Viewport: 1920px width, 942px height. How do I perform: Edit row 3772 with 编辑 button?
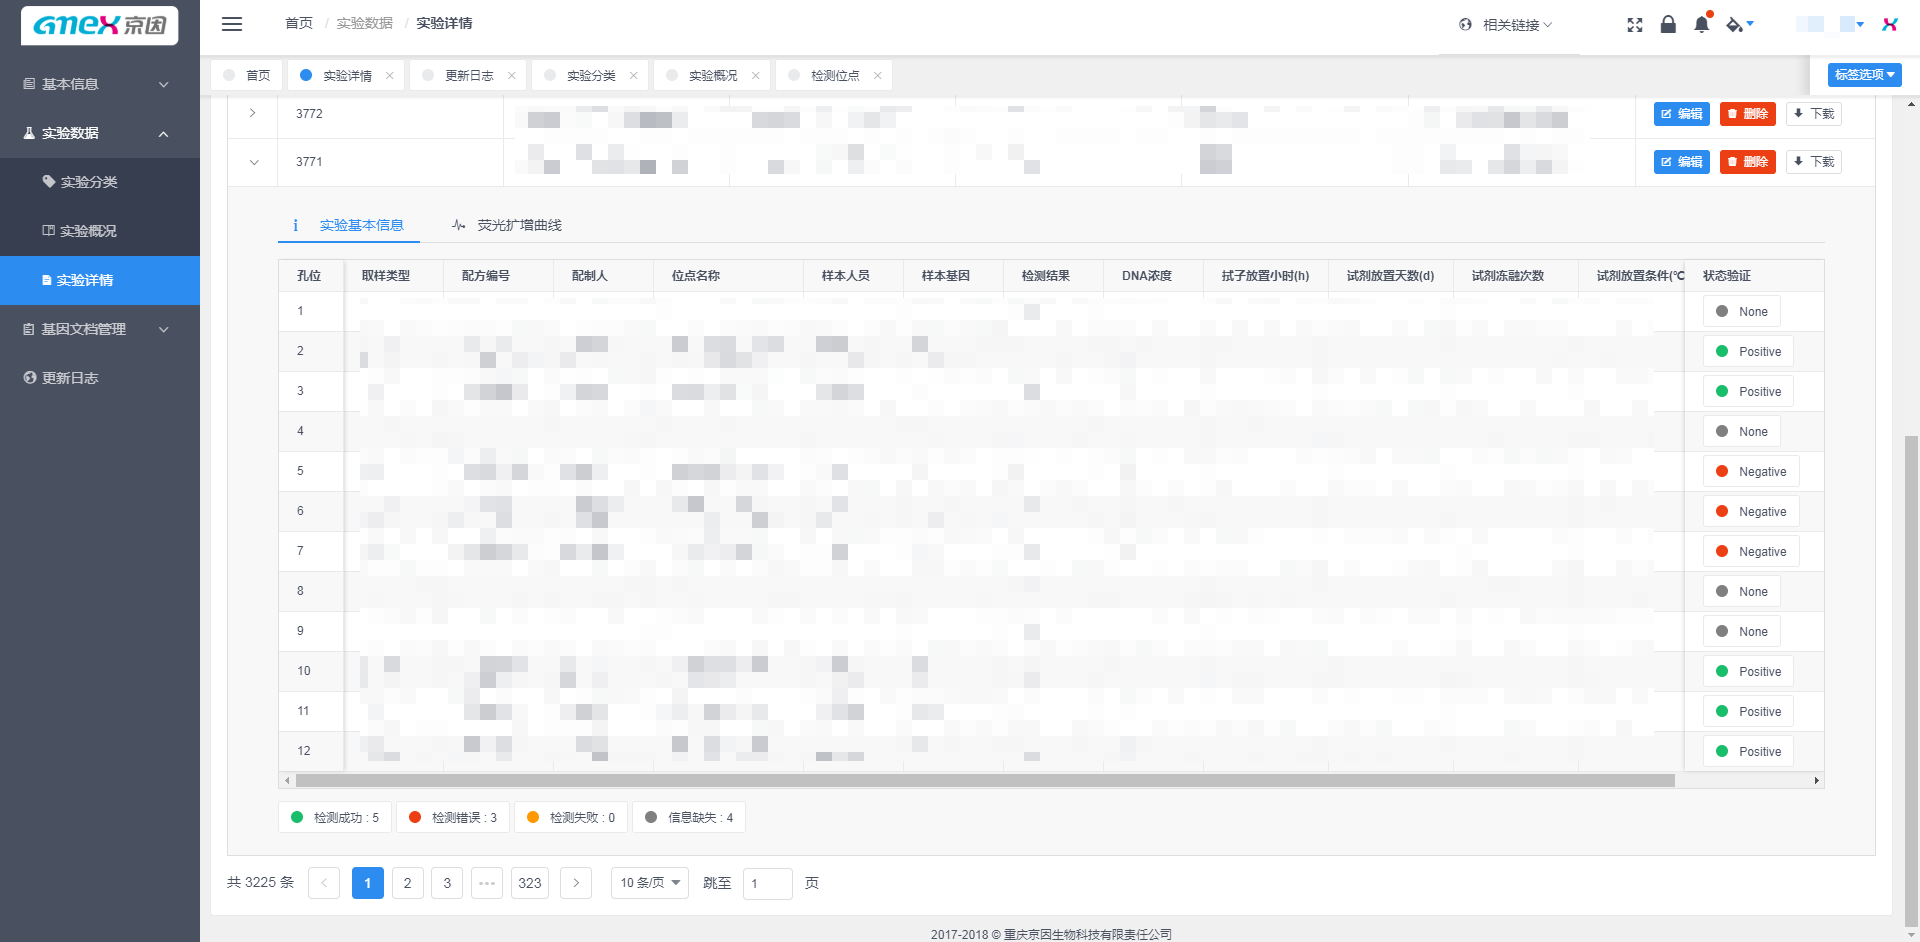1682,114
